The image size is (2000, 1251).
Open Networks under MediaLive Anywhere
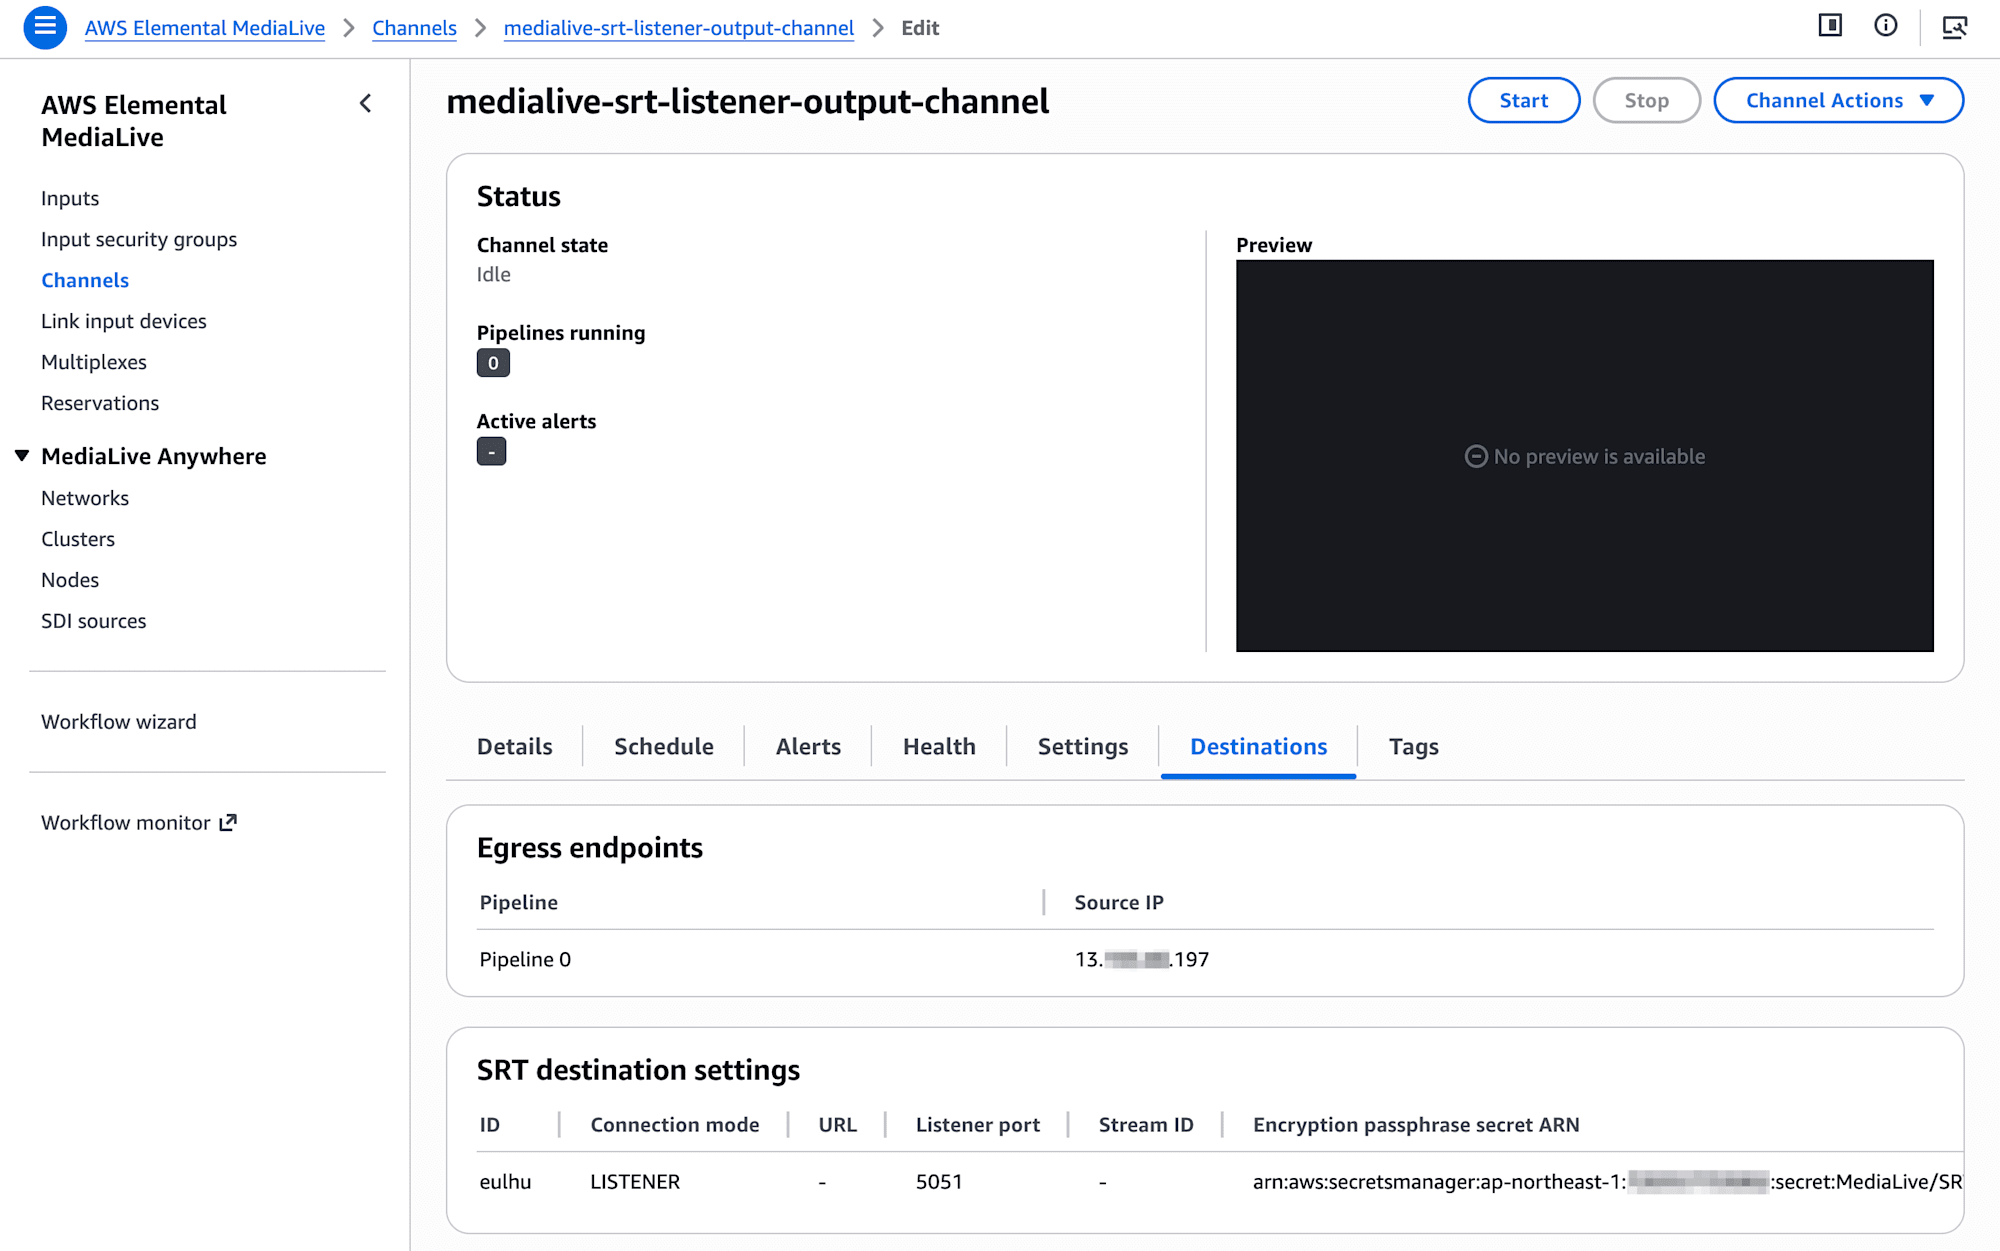(x=85, y=498)
